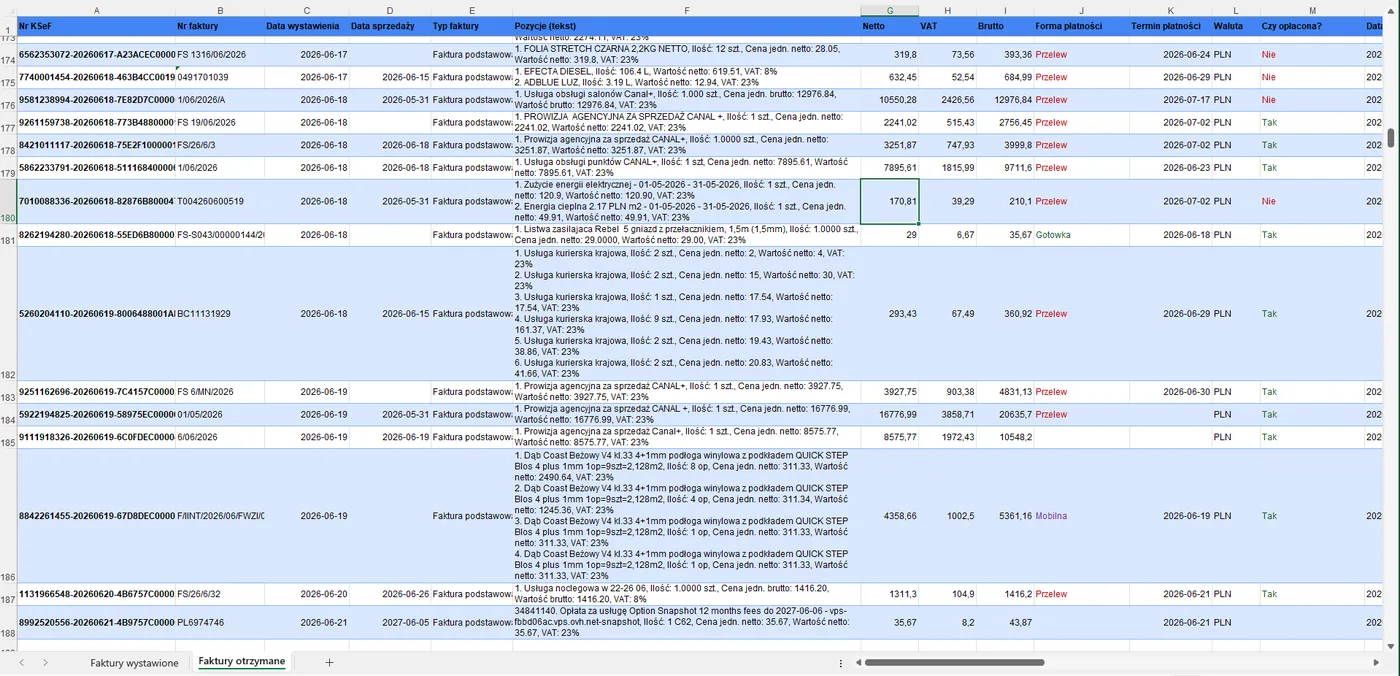The height and width of the screenshot is (676, 1400).
Task: Select column G header
Action: pos(889,10)
